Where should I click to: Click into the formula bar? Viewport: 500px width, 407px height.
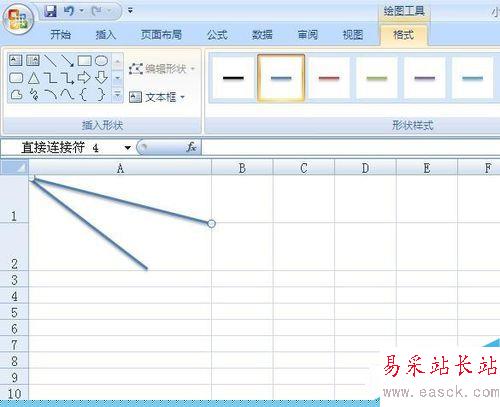(351, 147)
